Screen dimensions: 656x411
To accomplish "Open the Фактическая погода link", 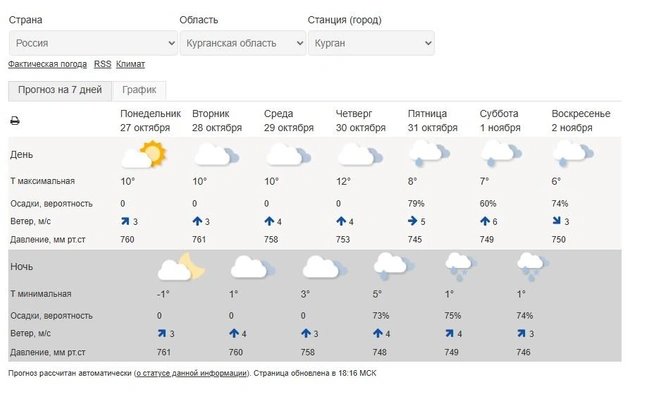I will pos(47,64).
